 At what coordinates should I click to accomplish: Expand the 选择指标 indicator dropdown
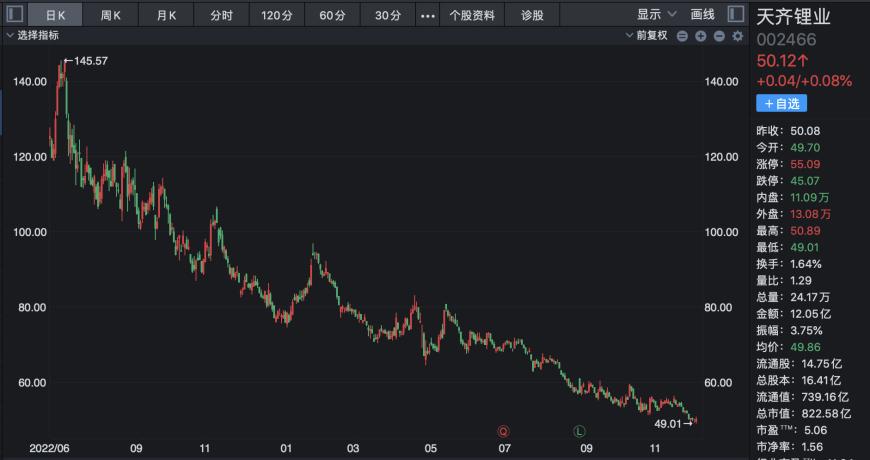pyautogui.click(x=33, y=36)
